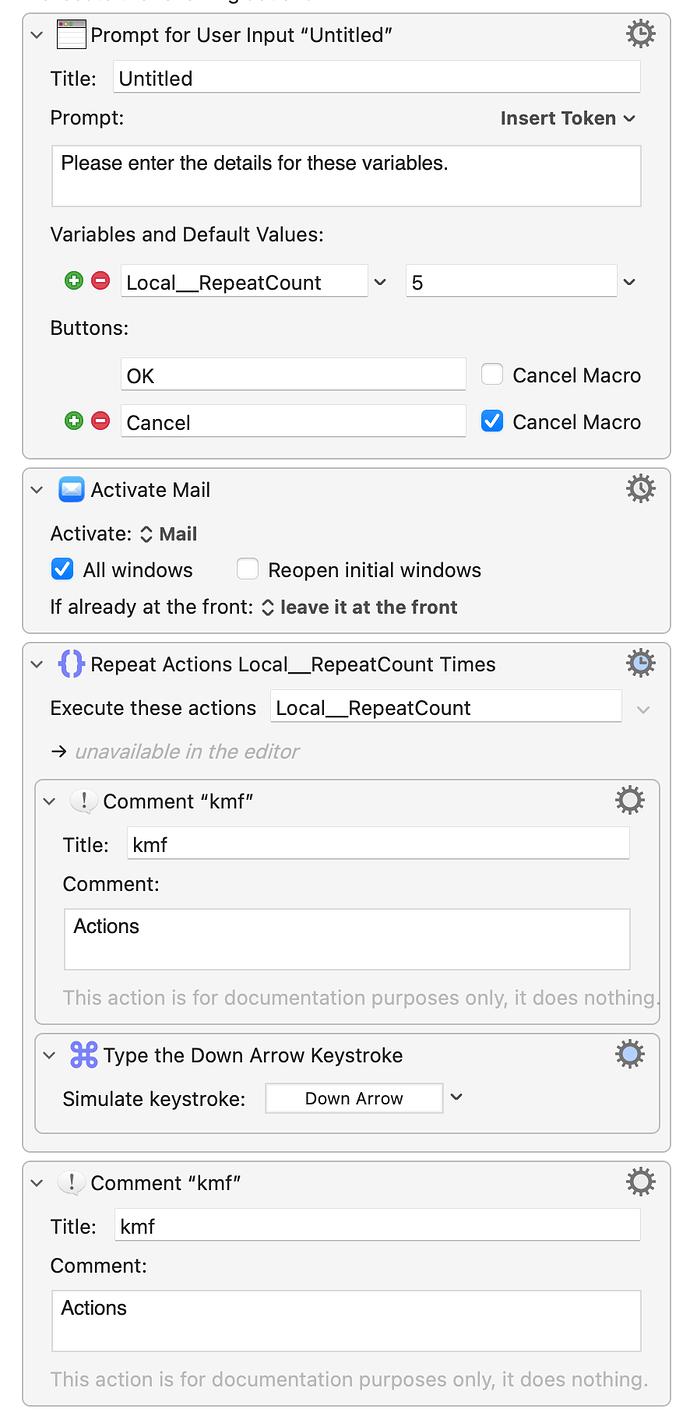Collapse the Prompt for User Input action
Viewport: 690px width, 1415px height.
coord(37,36)
